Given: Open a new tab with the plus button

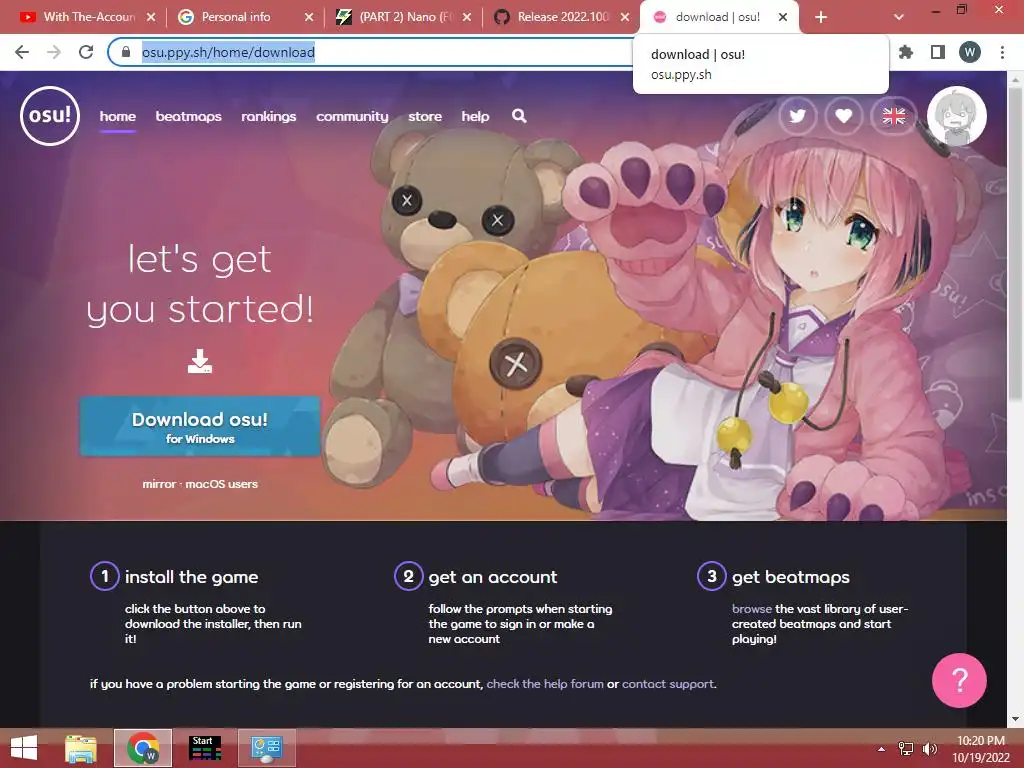Looking at the screenshot, I should coord(821,17).
